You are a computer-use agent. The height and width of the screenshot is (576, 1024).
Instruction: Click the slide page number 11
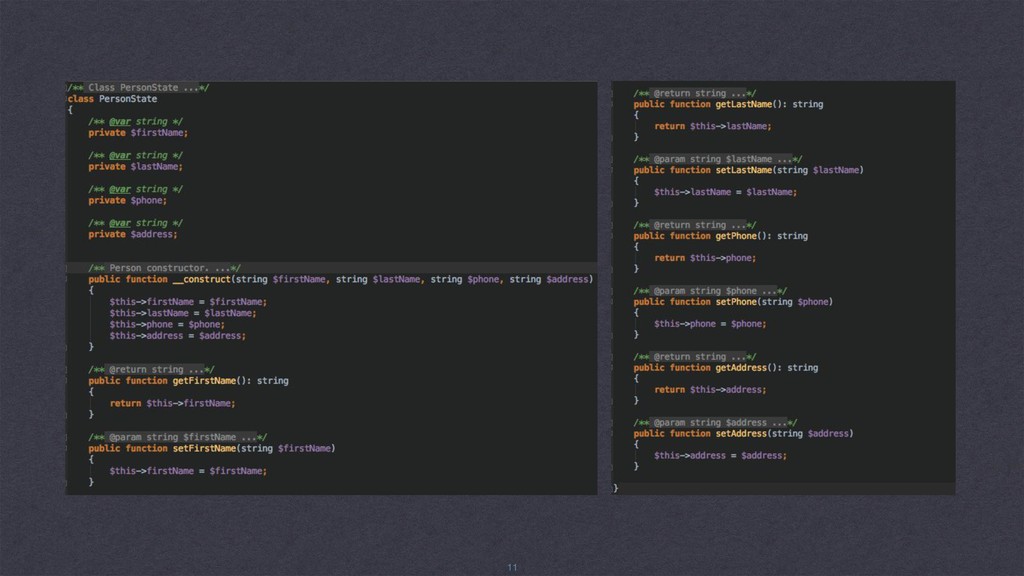pos(512,568)
